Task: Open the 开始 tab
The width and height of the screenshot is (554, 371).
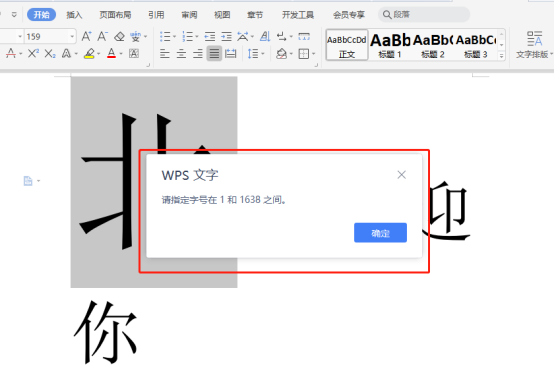Action: [x=41, y=14]
